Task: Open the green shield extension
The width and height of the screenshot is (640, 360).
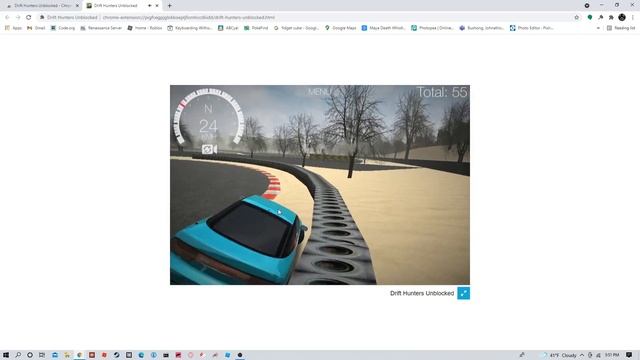Action: point(590,17)
